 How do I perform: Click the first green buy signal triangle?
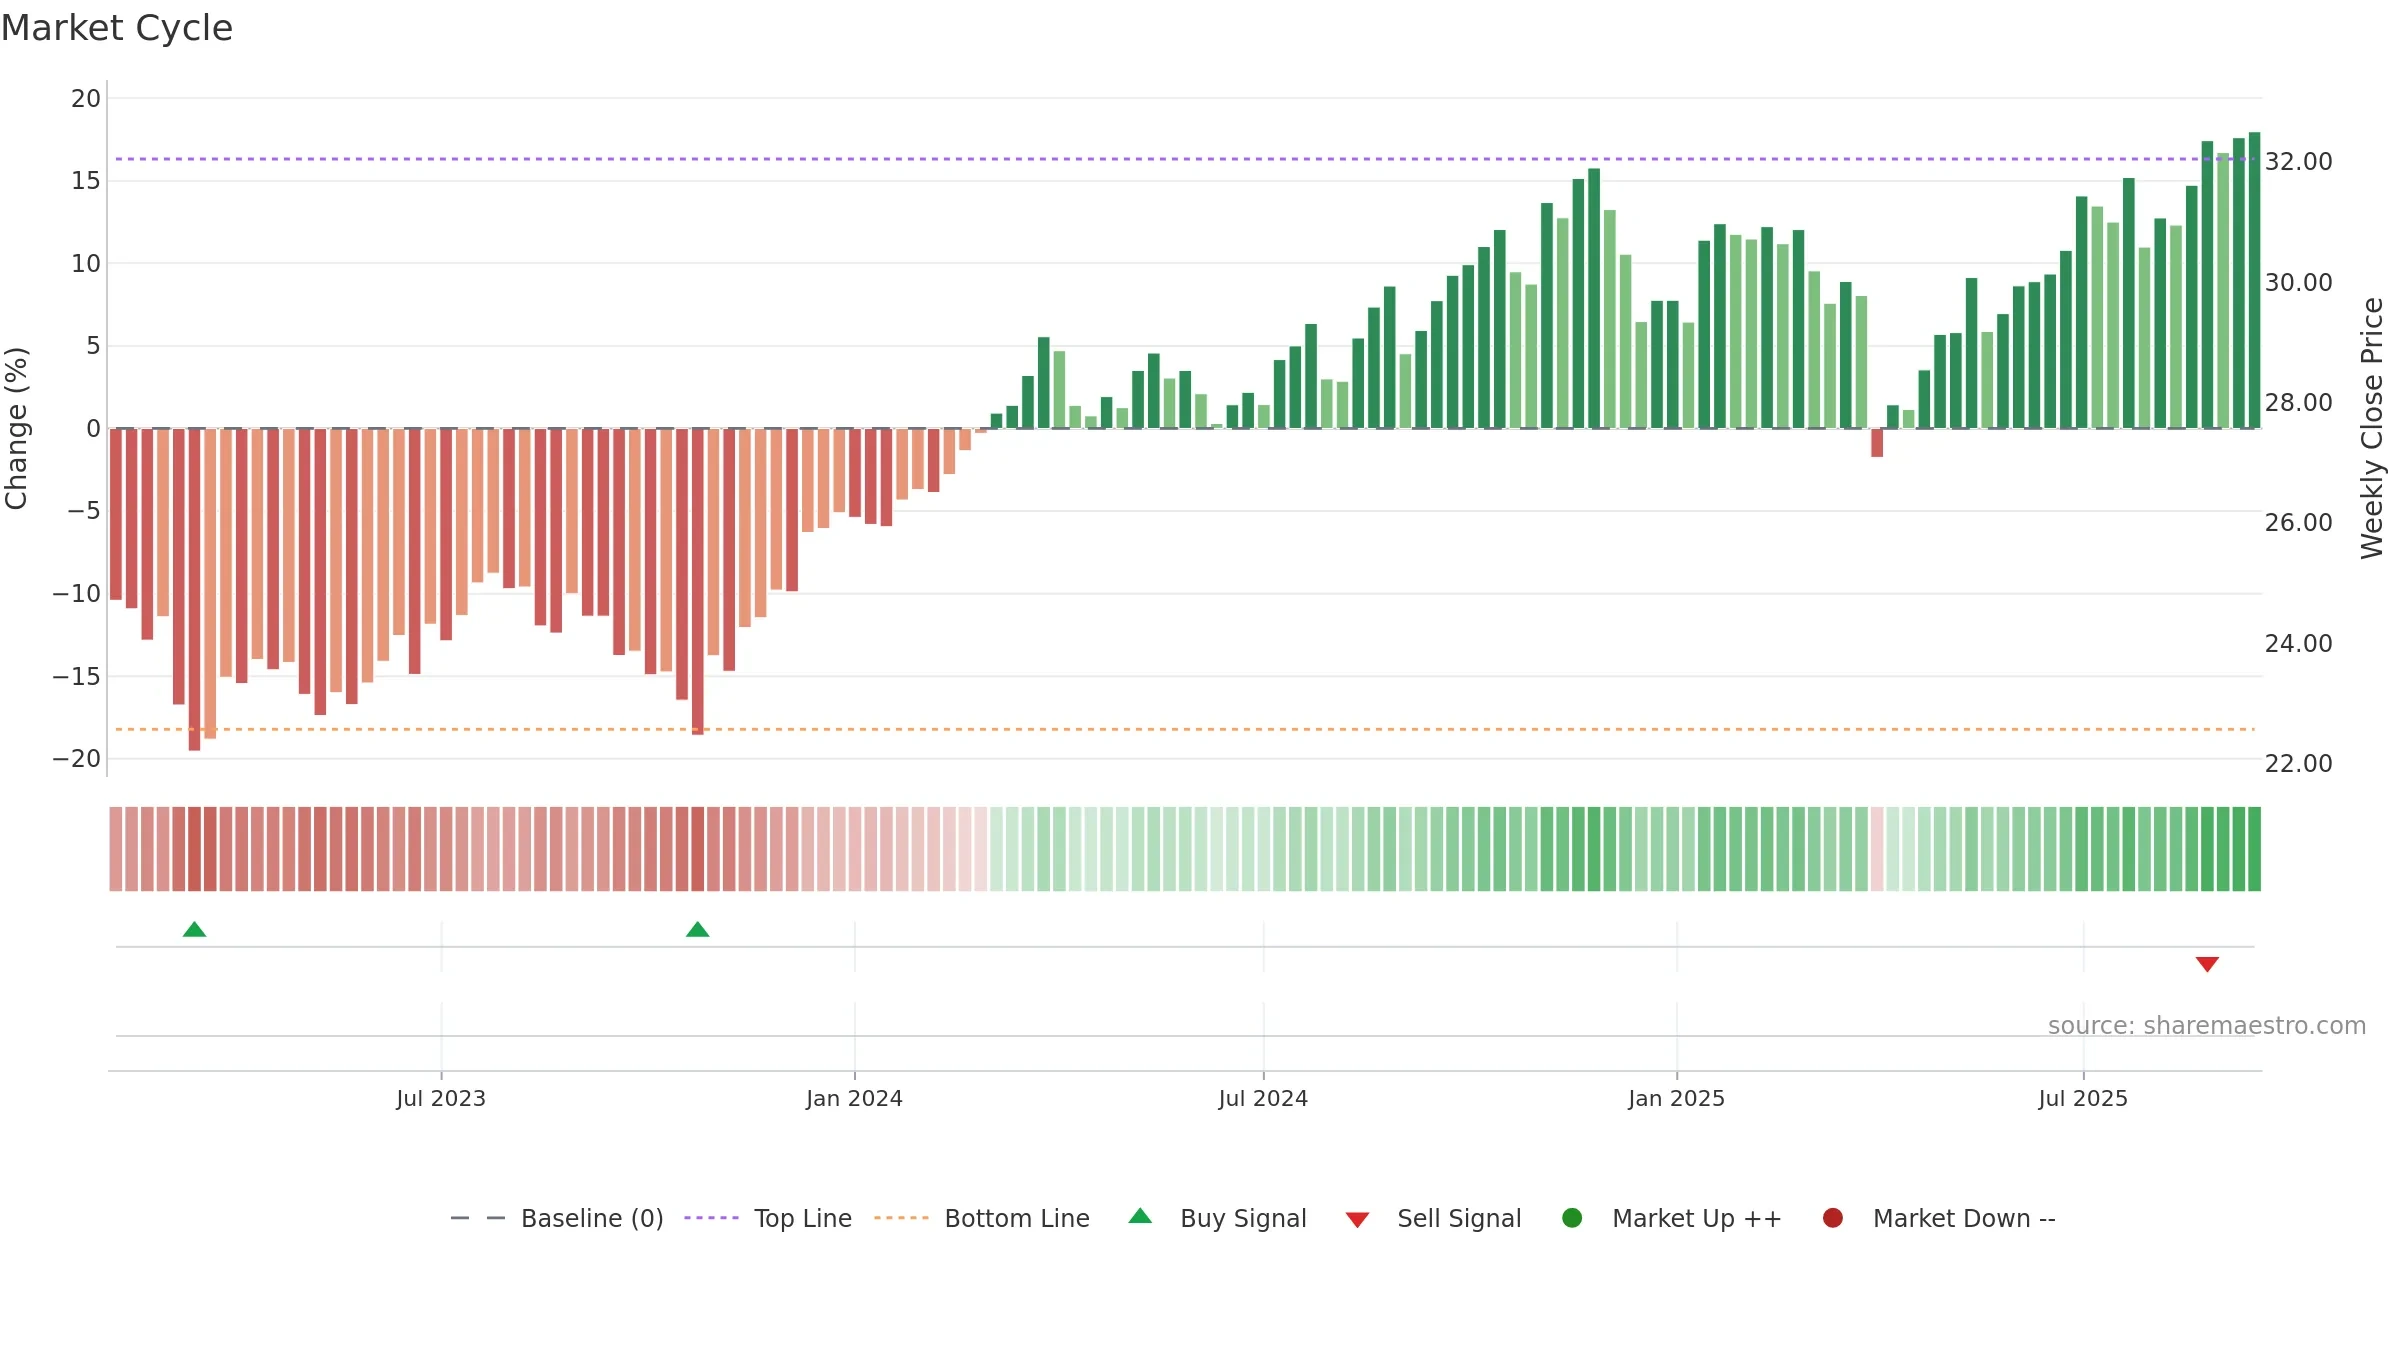[194, 930]
